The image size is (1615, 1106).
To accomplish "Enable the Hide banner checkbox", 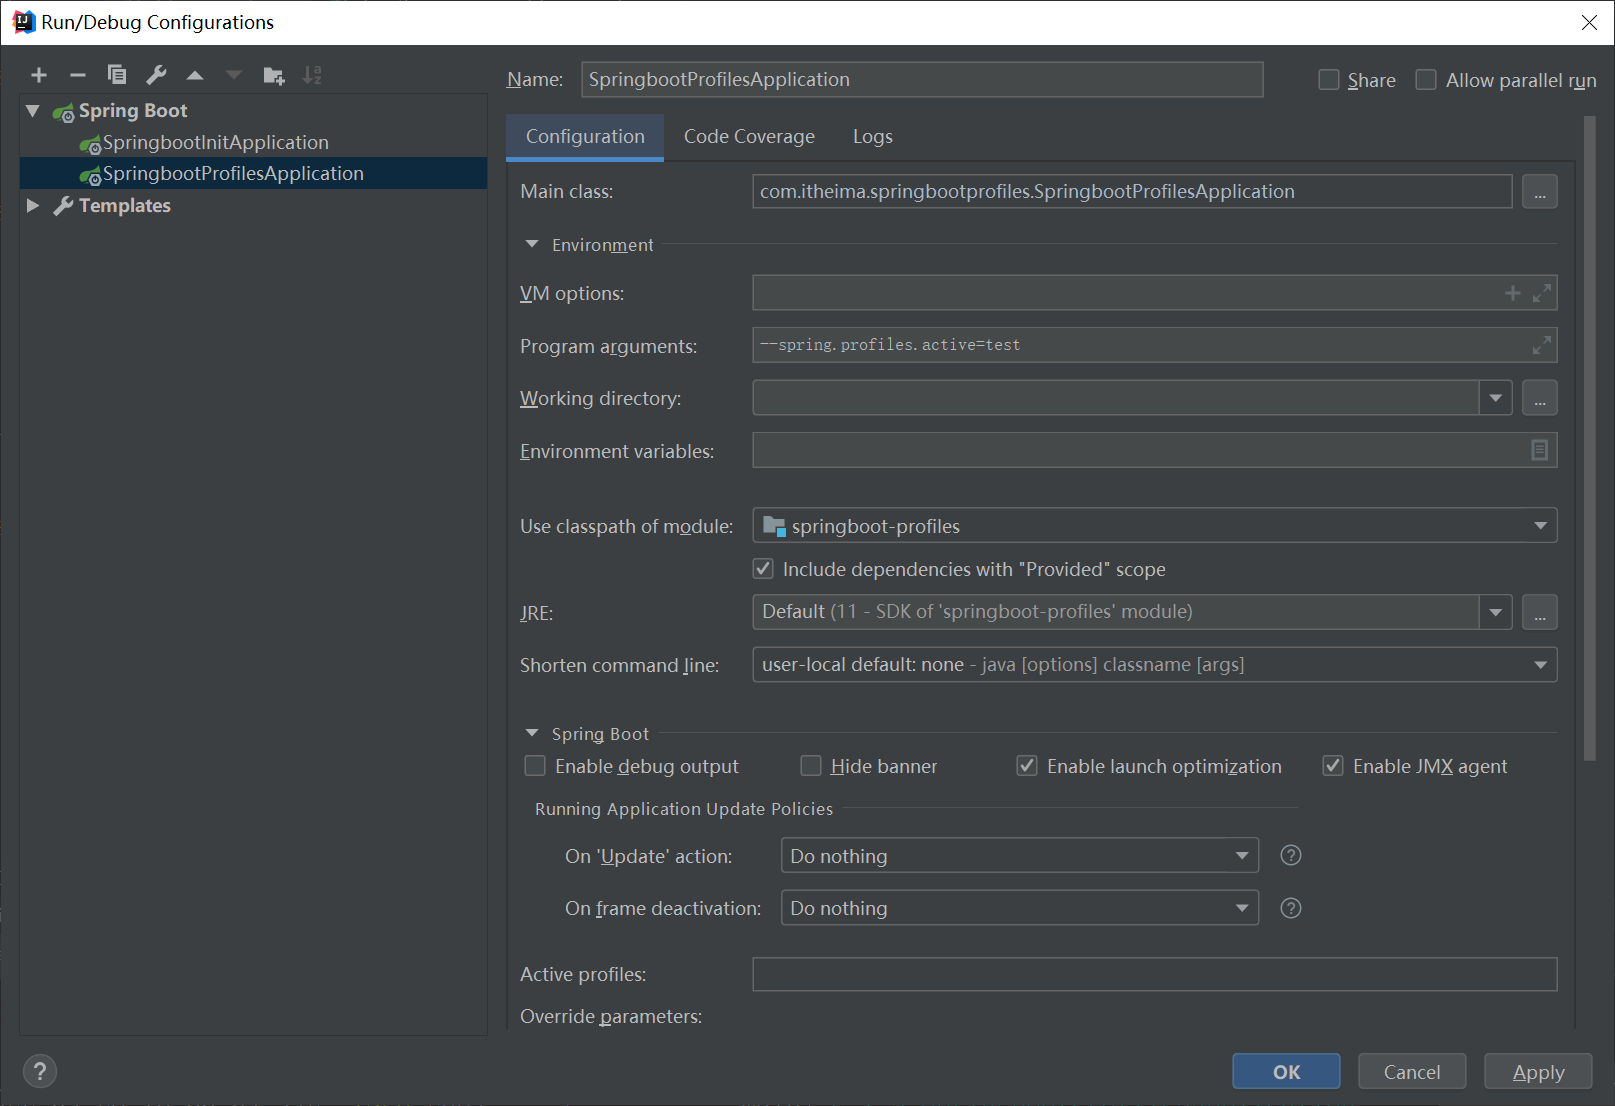I will [811, 766].
